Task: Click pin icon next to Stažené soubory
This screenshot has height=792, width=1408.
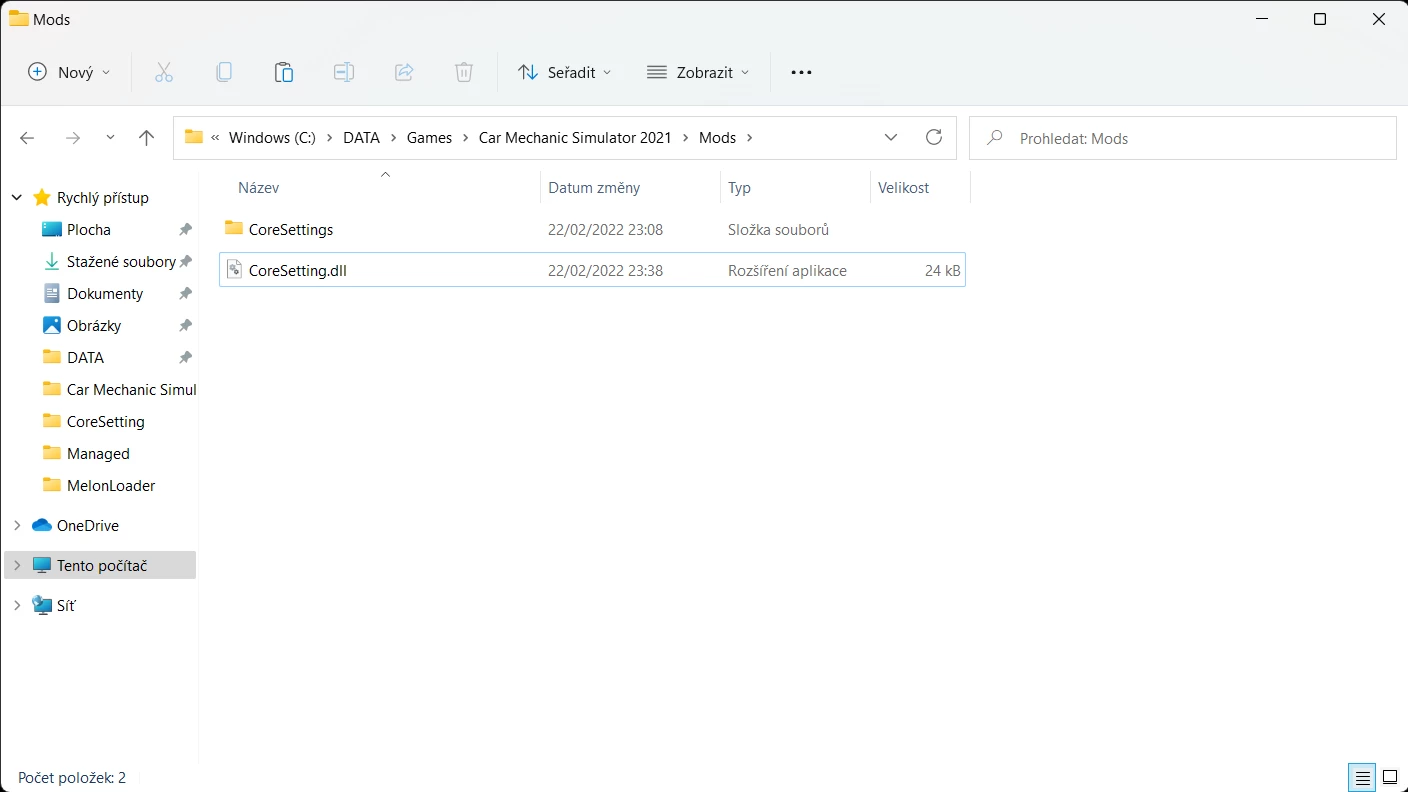Action: pos(185,262)
